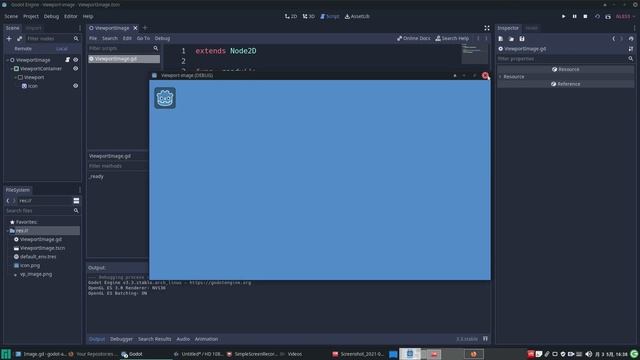
Task: Switch to the Node dock tab
Action: 531,28
